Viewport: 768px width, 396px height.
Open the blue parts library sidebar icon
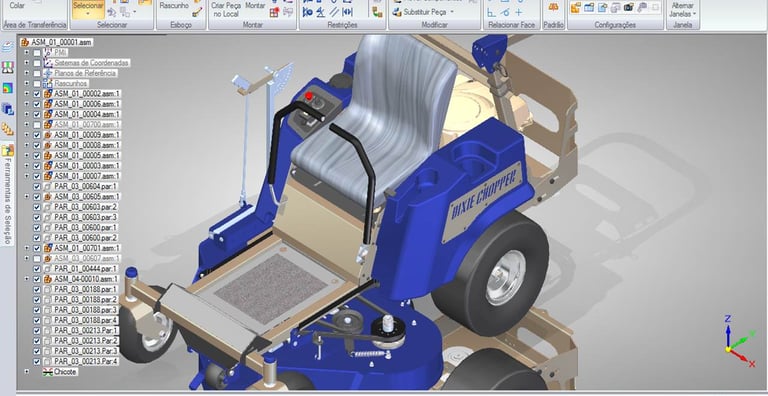point(8,109)
